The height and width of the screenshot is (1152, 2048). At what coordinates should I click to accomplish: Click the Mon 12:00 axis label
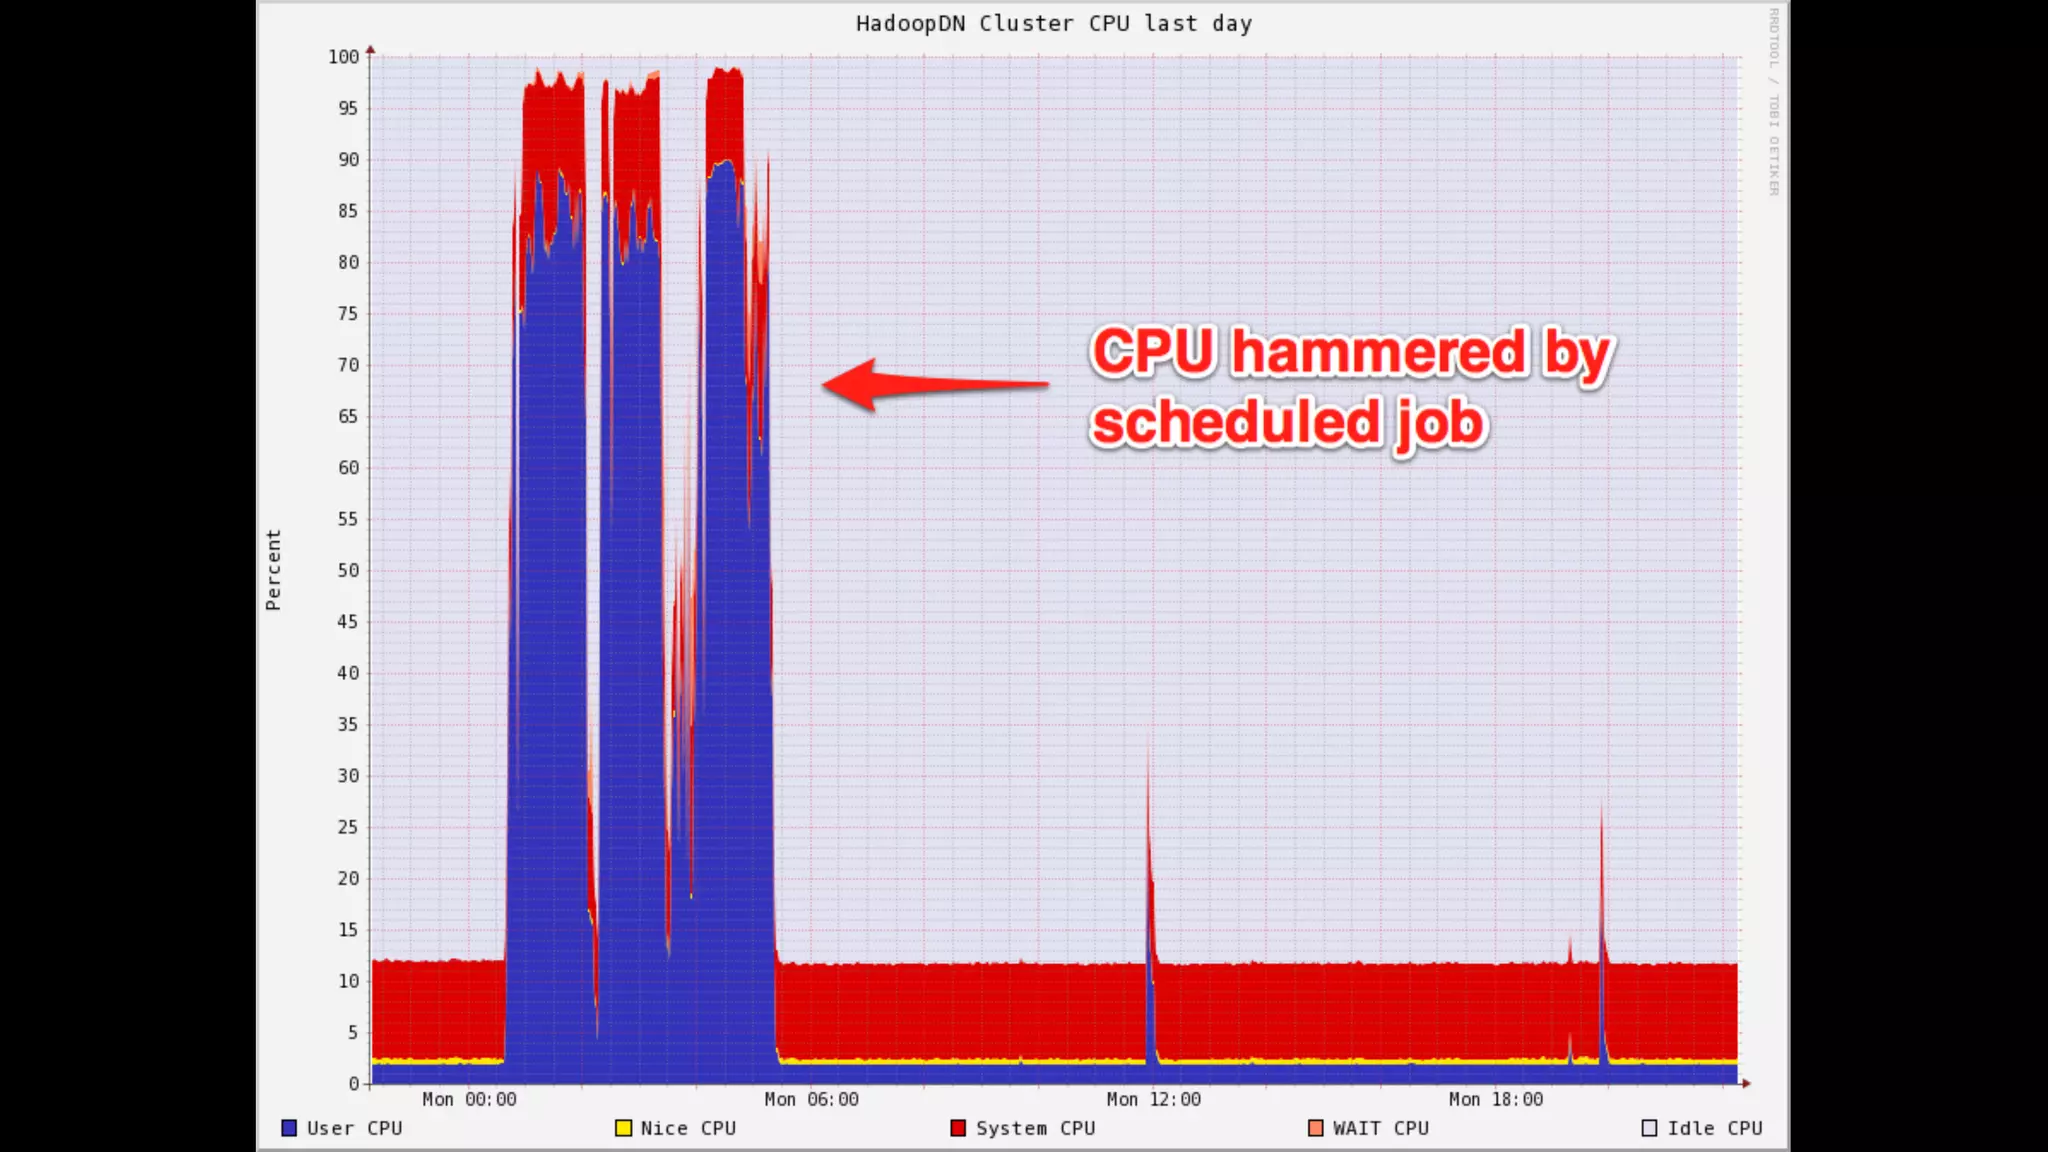1153,1099
